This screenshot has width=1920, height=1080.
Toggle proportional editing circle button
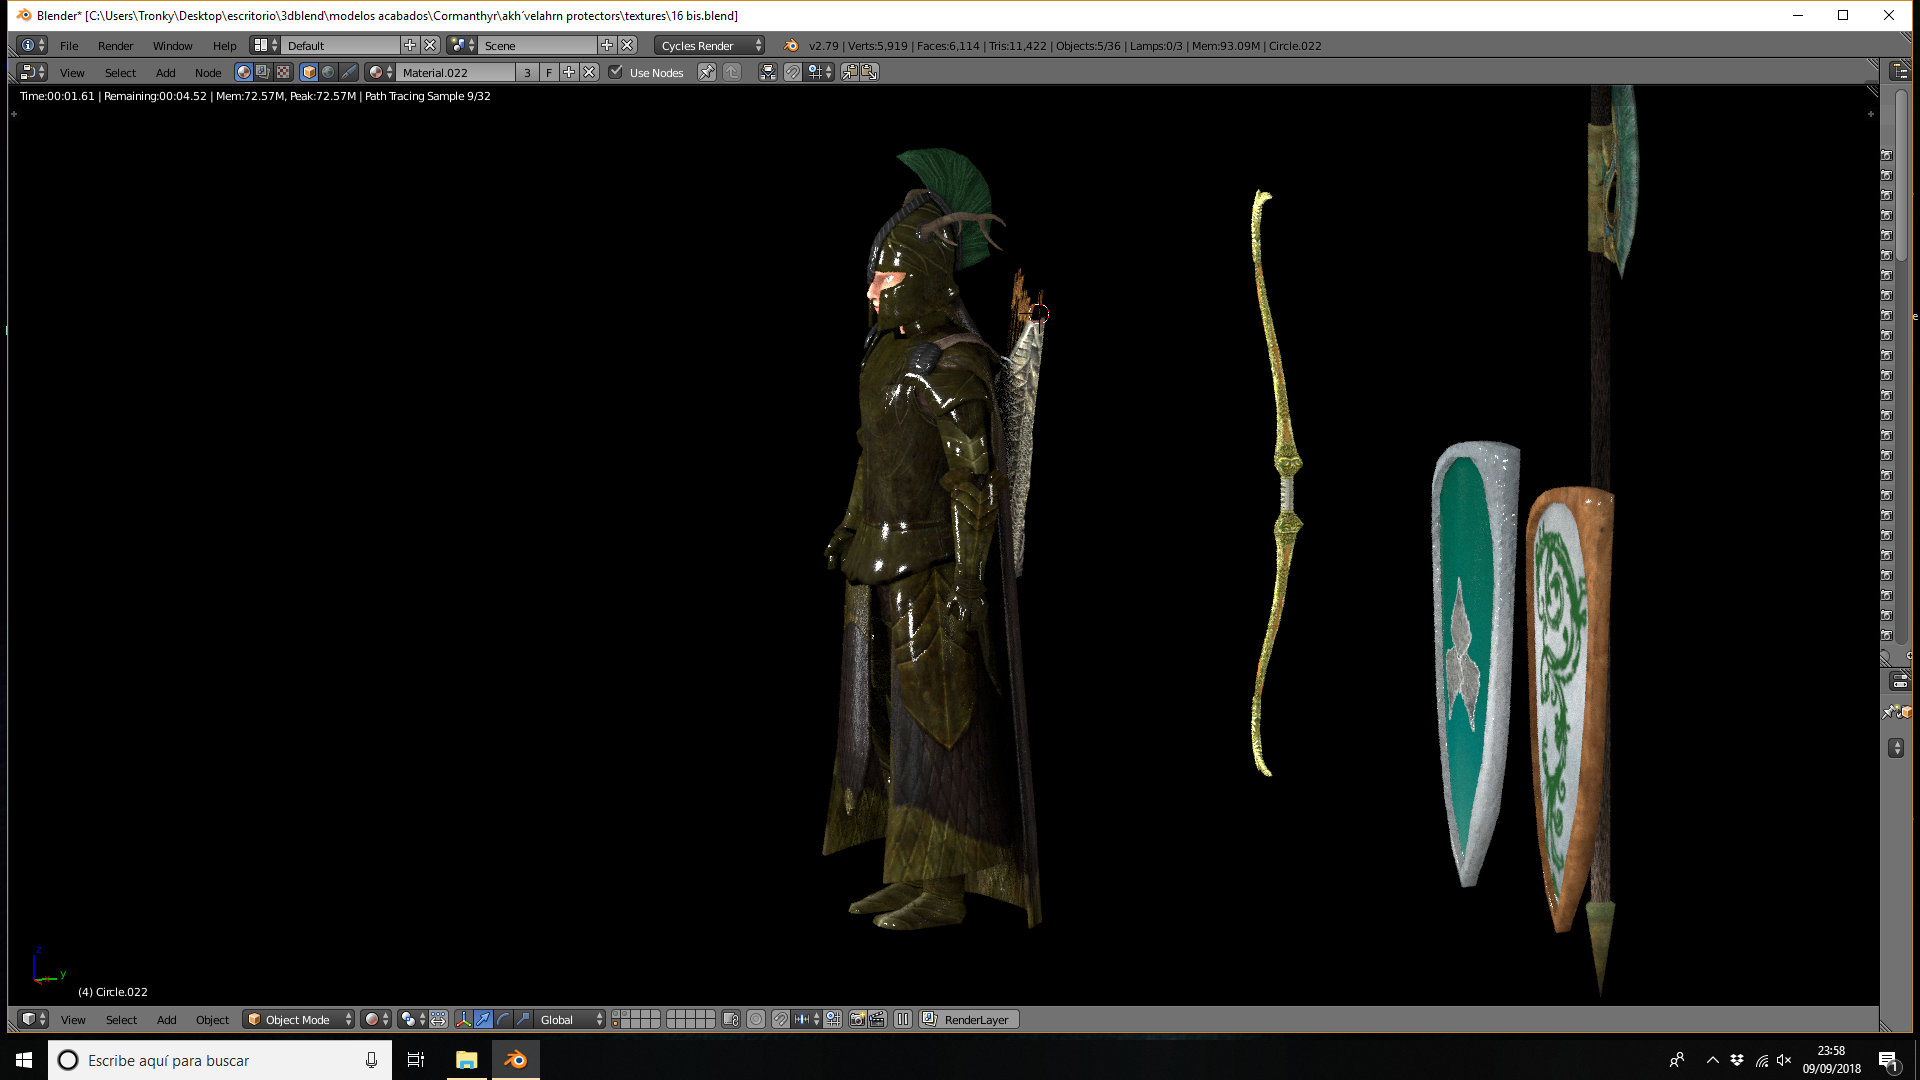pyautogui.click(x=756, y=1019)
